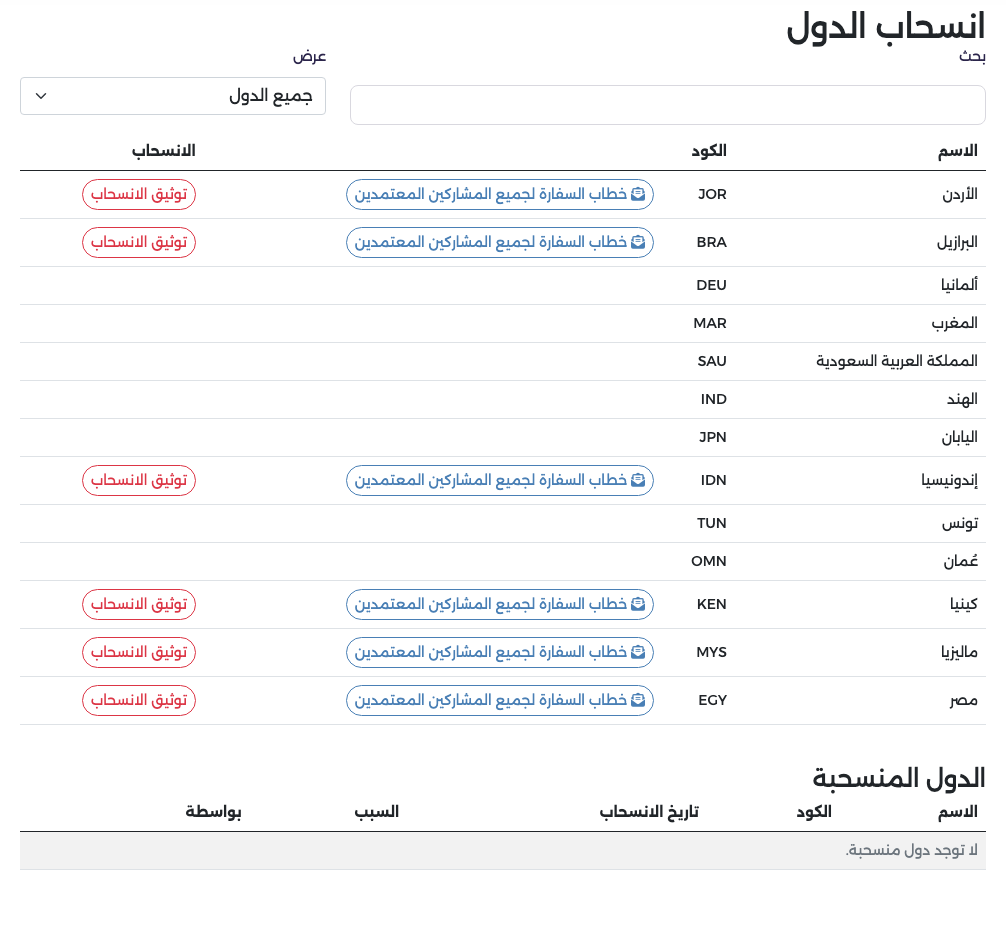1006x933 pixels.
Task: Click توثيق الانسحاب for كينيا
Action: [x=139, y=604]
